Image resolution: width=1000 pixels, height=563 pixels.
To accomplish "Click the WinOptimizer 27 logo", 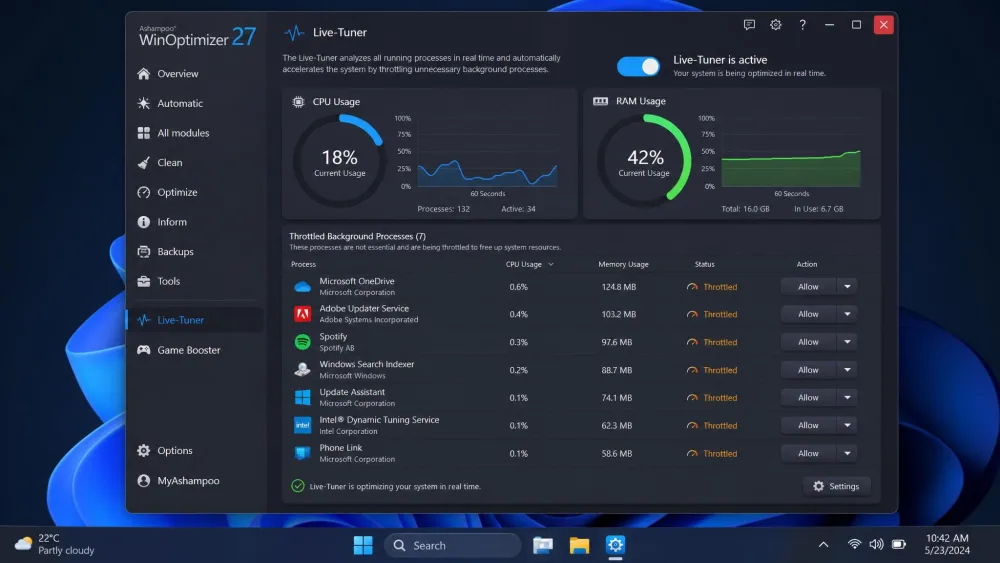I will [x=197, y=37].
